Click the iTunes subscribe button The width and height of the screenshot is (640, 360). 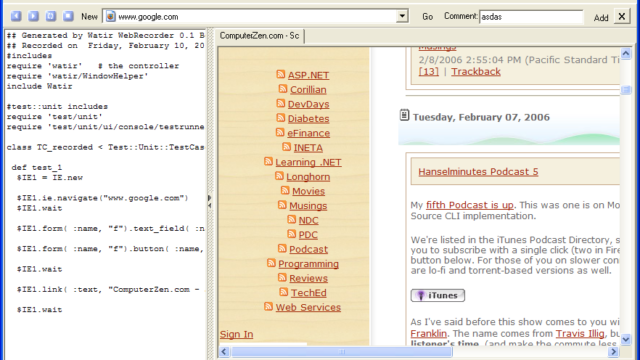click(x=438, y=296)
